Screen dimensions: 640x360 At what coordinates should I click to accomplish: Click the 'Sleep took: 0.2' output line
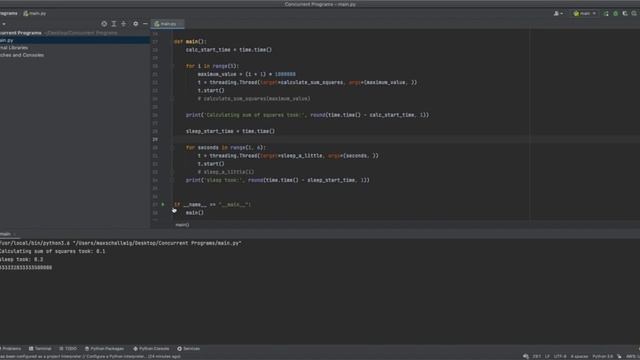22,260
